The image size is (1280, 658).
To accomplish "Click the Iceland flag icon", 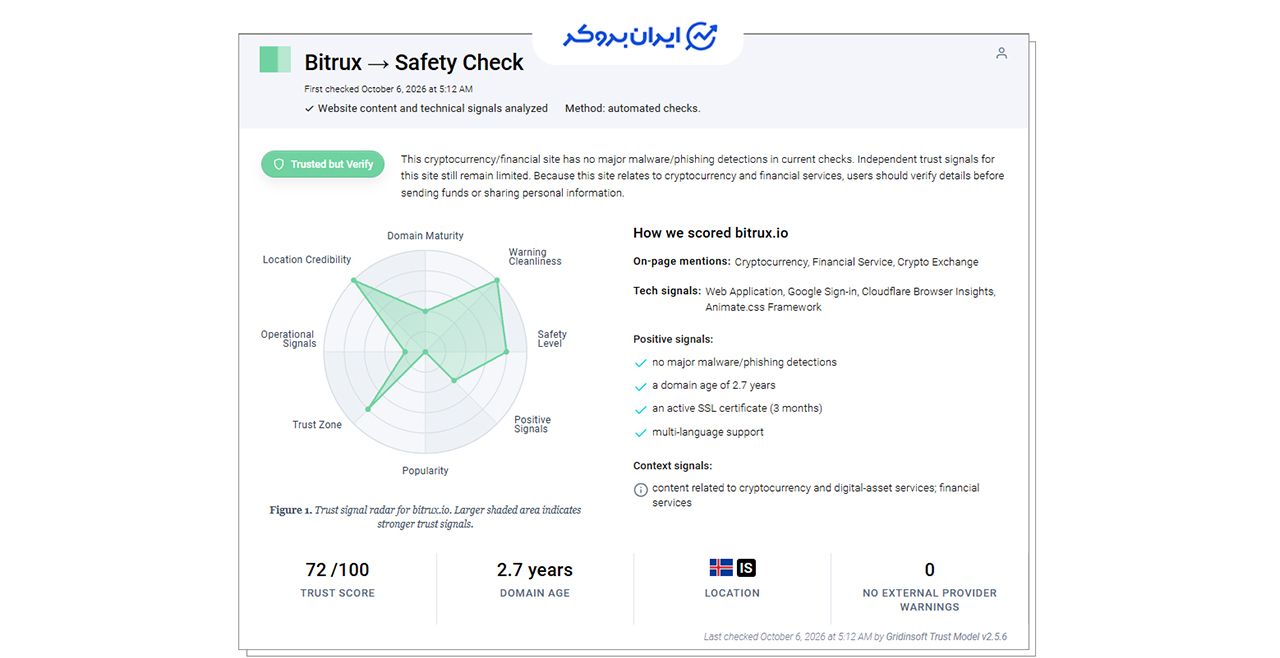I will 721,568.
